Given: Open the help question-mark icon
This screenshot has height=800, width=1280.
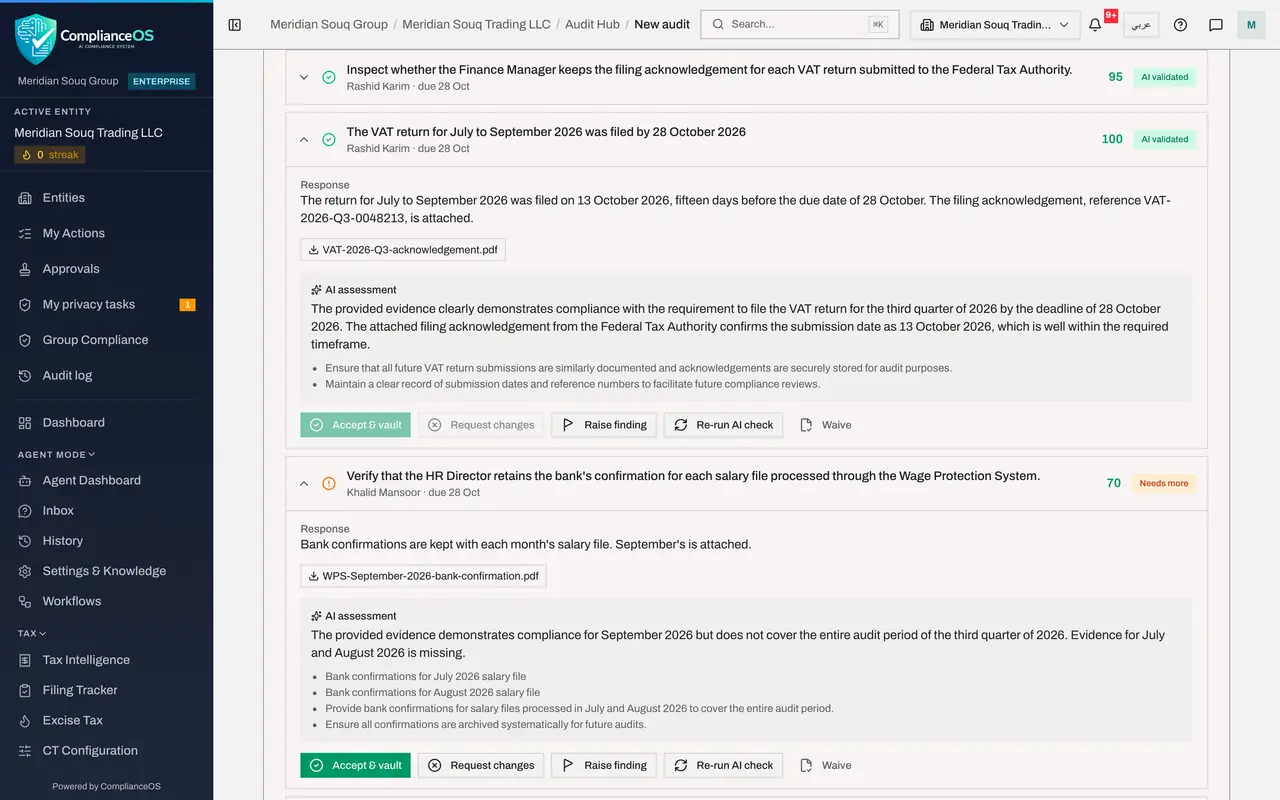Looking at the screenshot, I should click(1180, 25).
